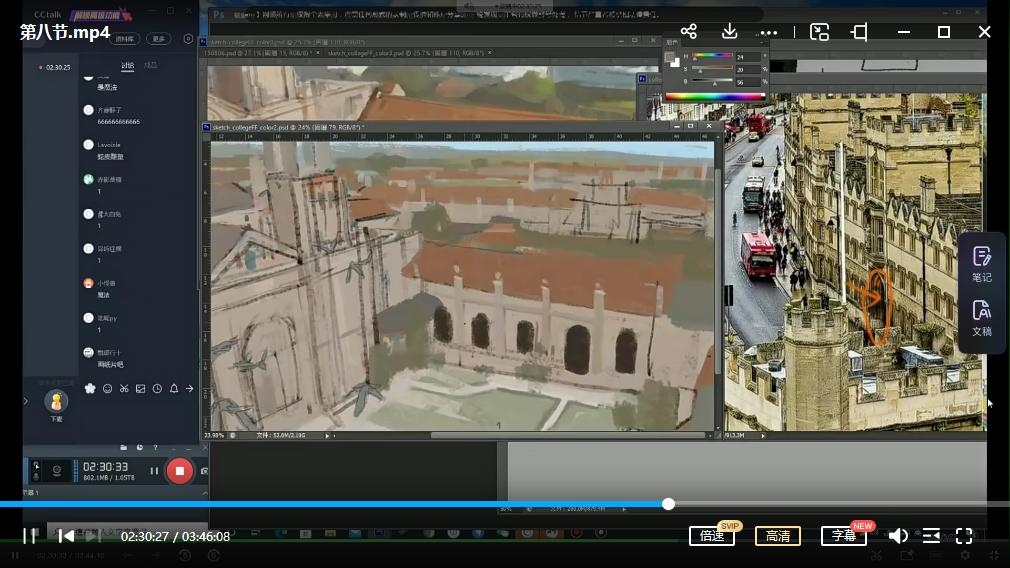
Task: Open the 文稿 transcript panel
Action: click(x=982, y=318)
